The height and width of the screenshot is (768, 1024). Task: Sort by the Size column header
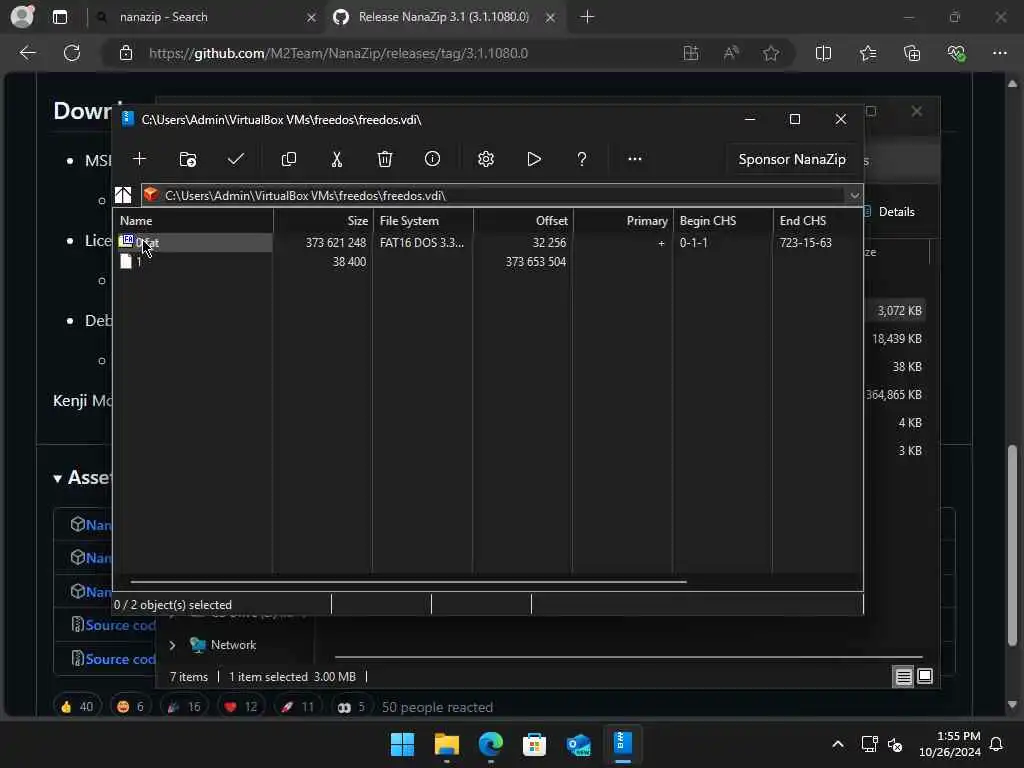click(x=323, y=221)
